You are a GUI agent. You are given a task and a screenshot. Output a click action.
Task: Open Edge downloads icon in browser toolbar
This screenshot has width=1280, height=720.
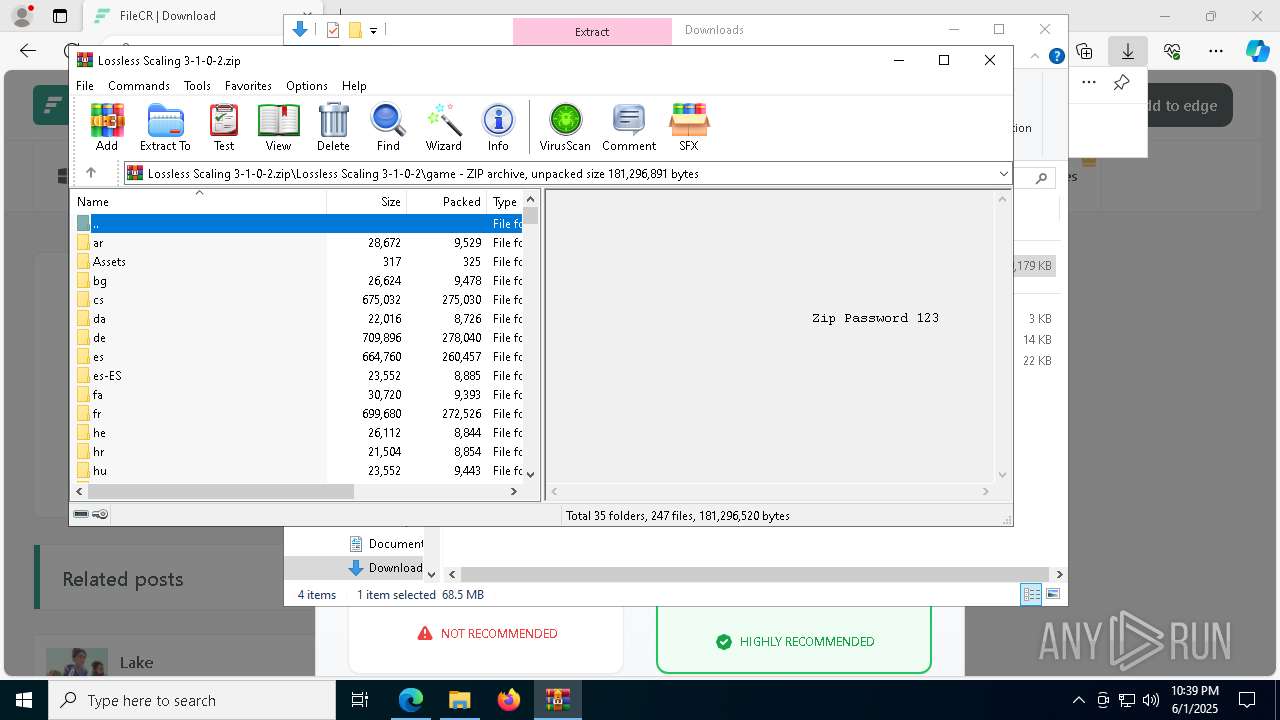[1127, 51]
